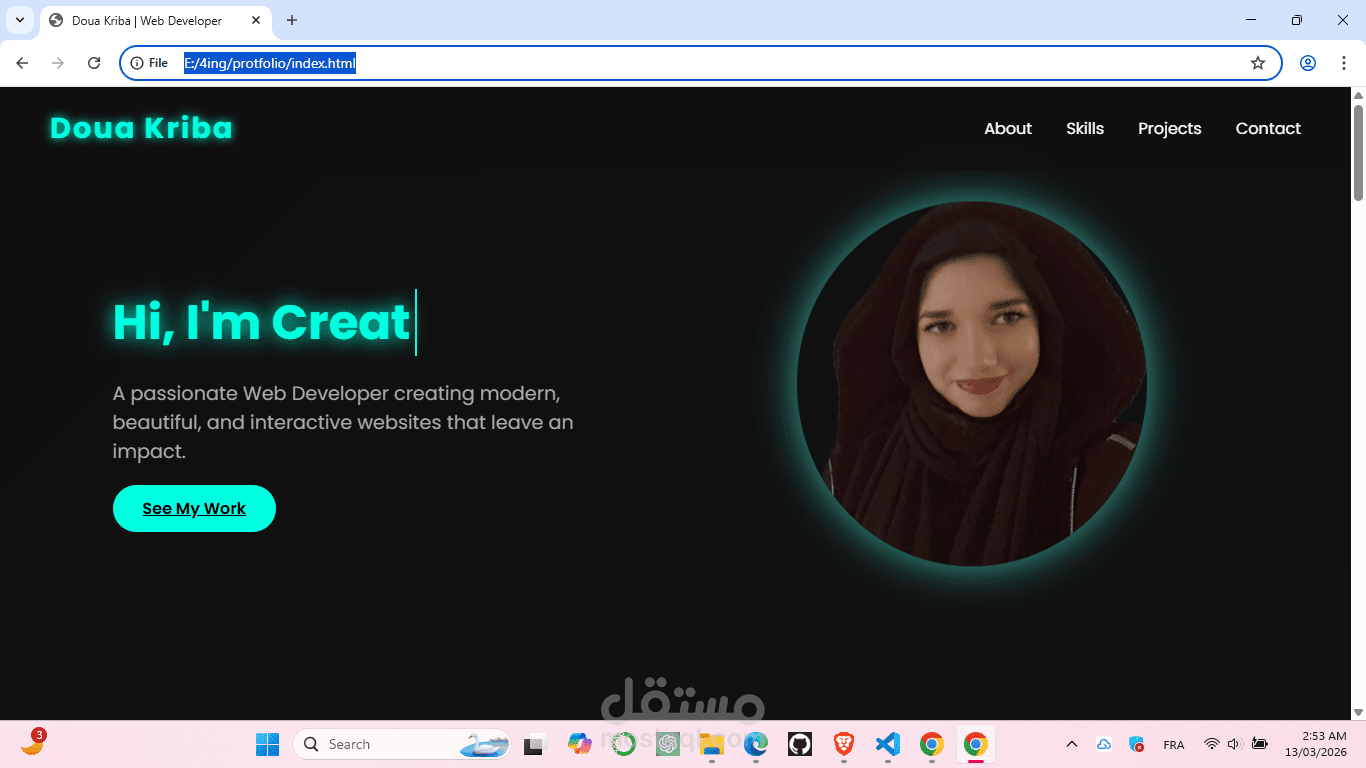Image resolution: width=1366 pixels, height=768 pixels.
Task: Click the File site-info icon in address bar
Action: tap(149, 63)
